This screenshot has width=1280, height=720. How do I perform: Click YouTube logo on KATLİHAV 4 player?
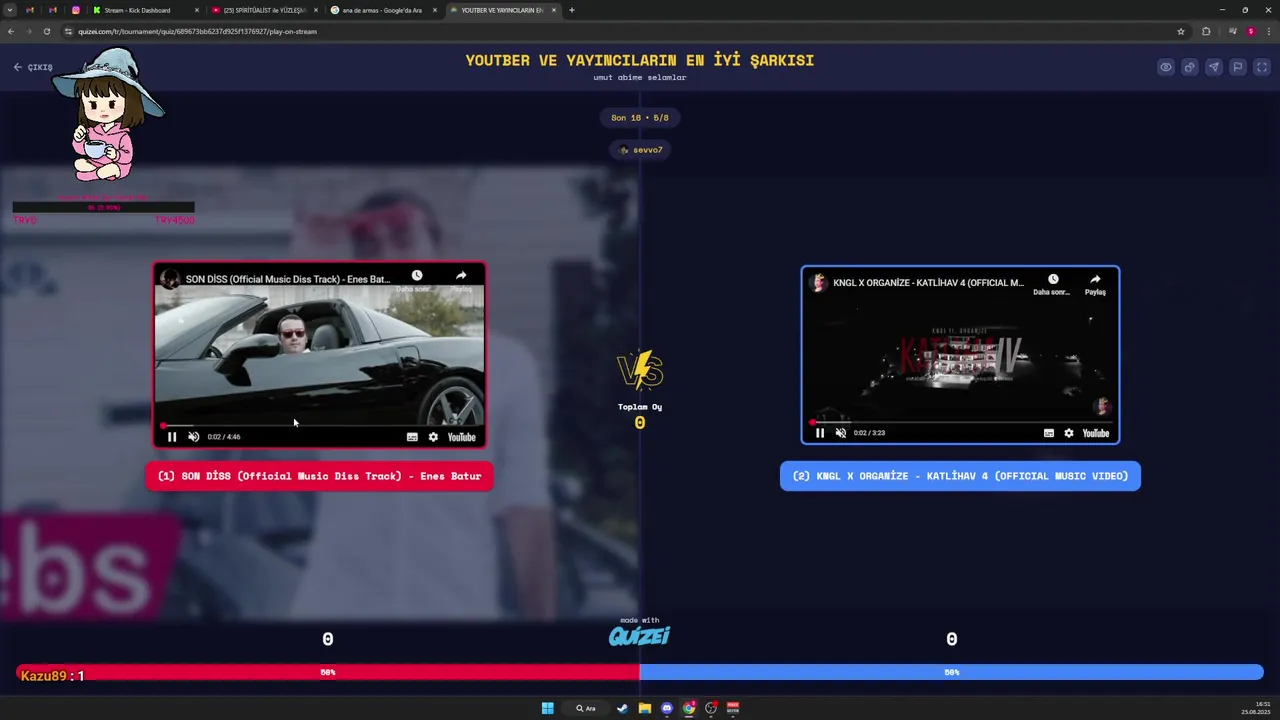tap(1097, 433)
